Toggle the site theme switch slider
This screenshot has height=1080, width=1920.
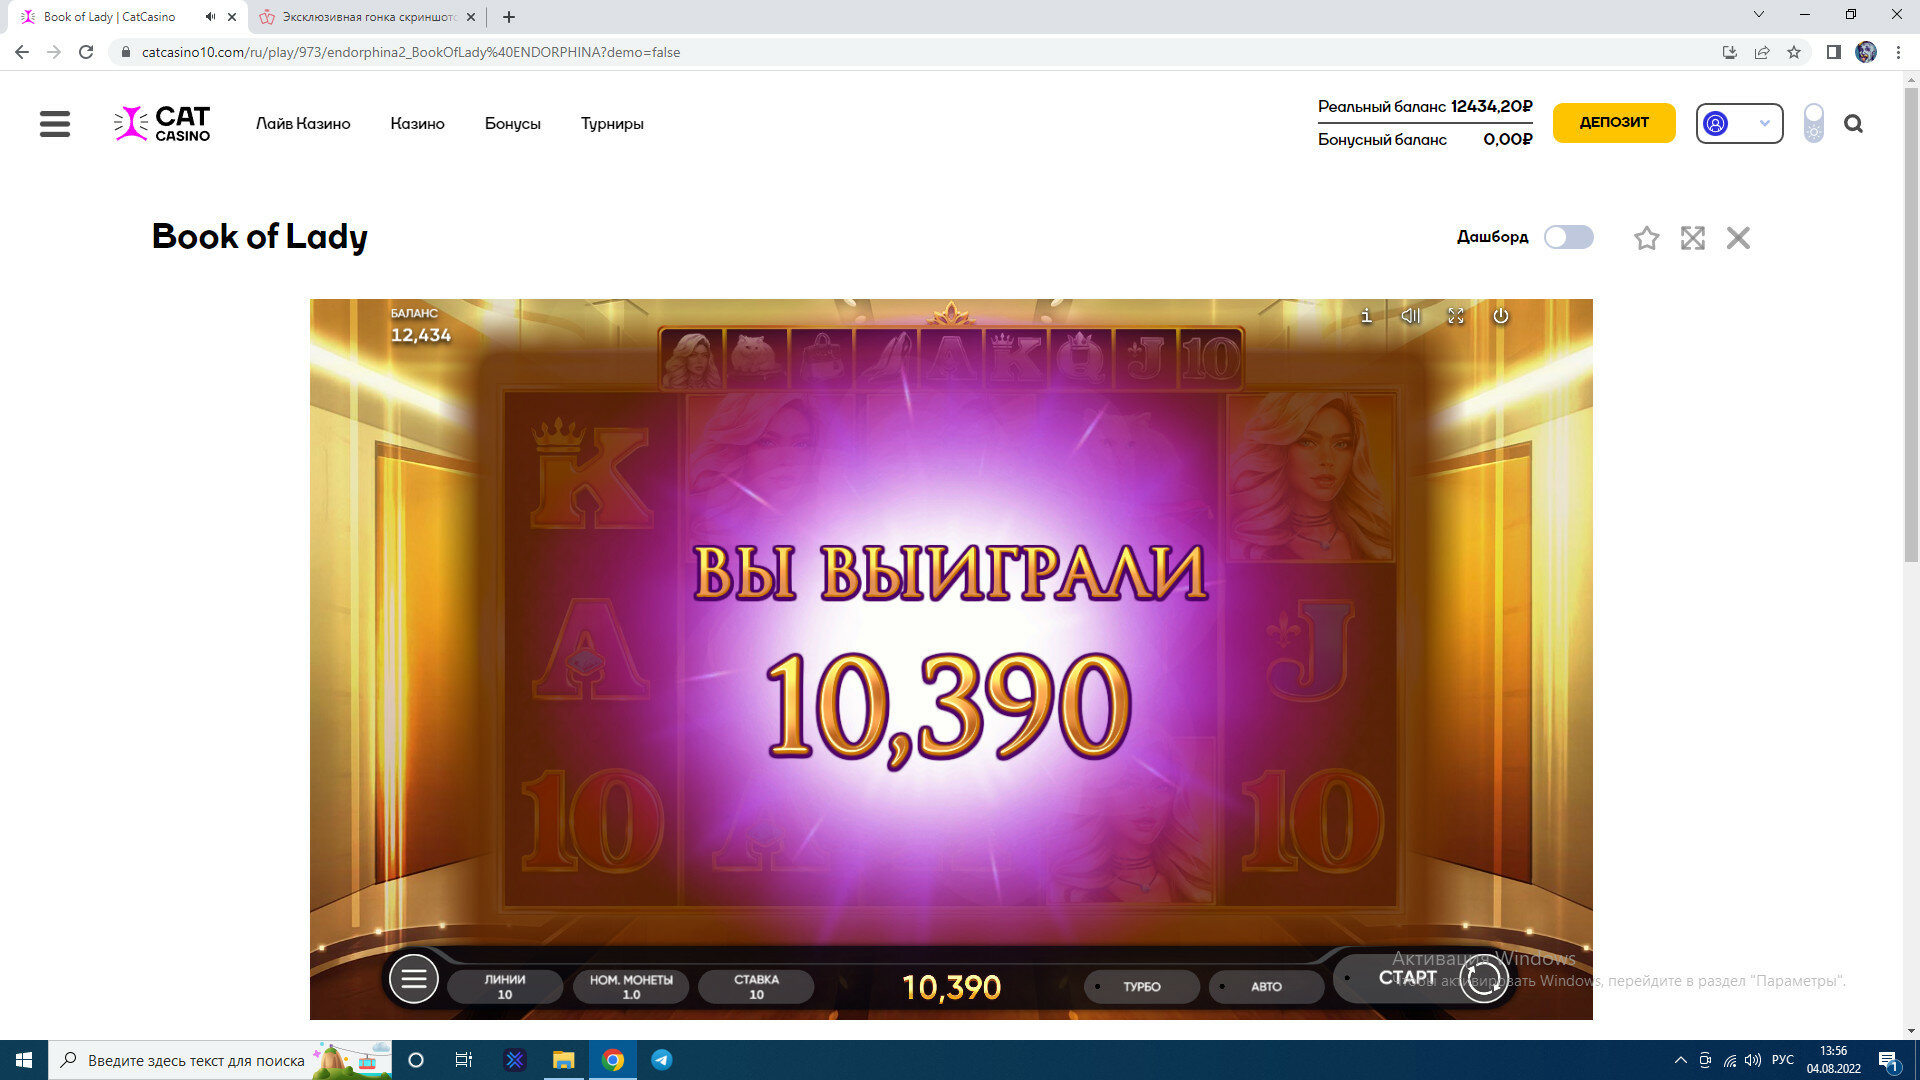click(x=1813, y=124)
